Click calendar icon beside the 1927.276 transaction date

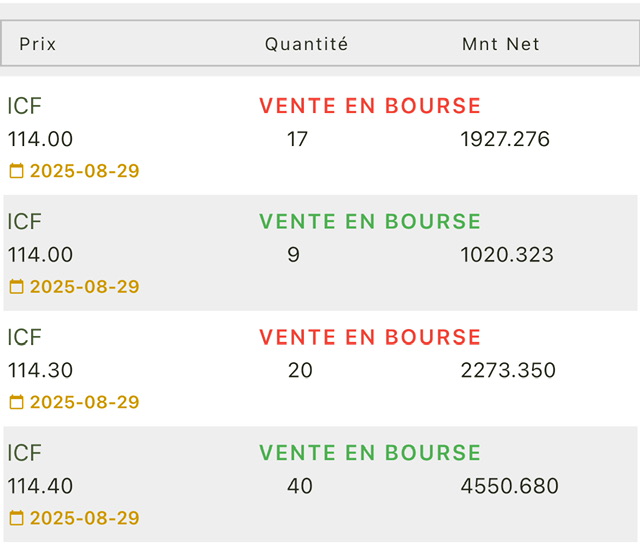16,171
